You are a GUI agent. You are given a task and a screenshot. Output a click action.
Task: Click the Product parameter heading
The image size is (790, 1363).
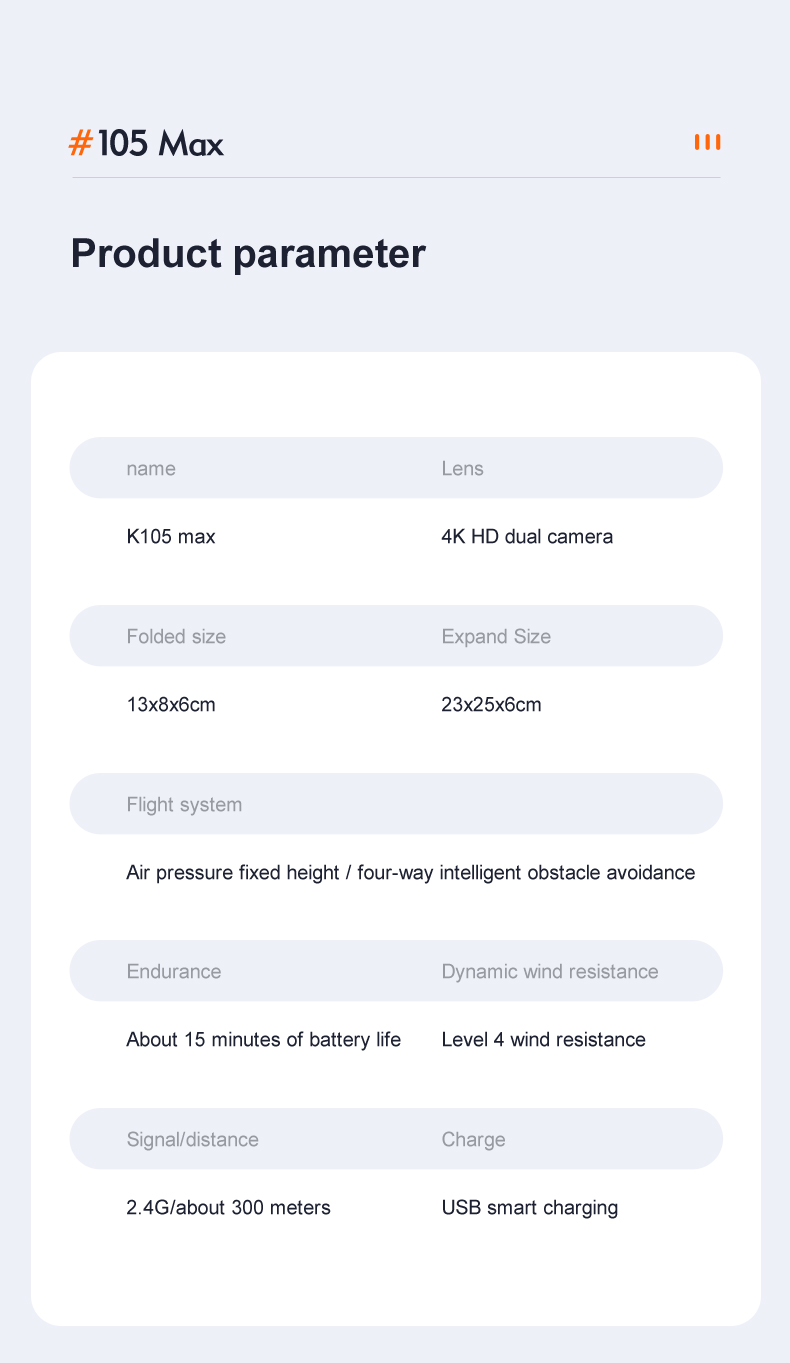[248, 253]
